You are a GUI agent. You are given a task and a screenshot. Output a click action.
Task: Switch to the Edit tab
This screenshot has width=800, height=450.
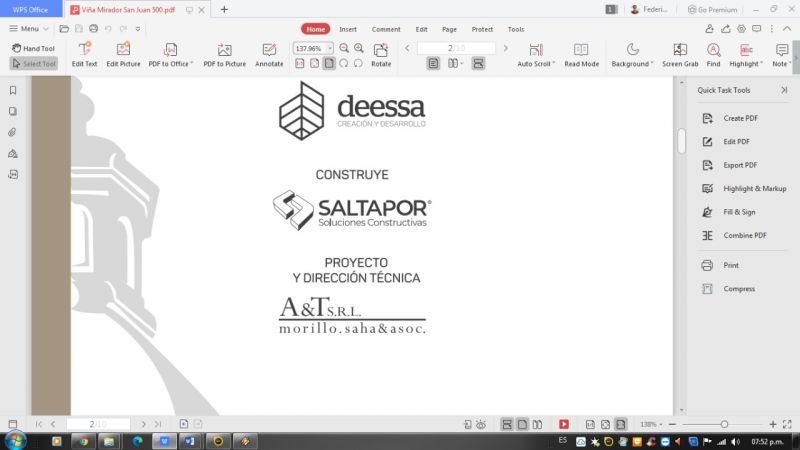[421, 30]
